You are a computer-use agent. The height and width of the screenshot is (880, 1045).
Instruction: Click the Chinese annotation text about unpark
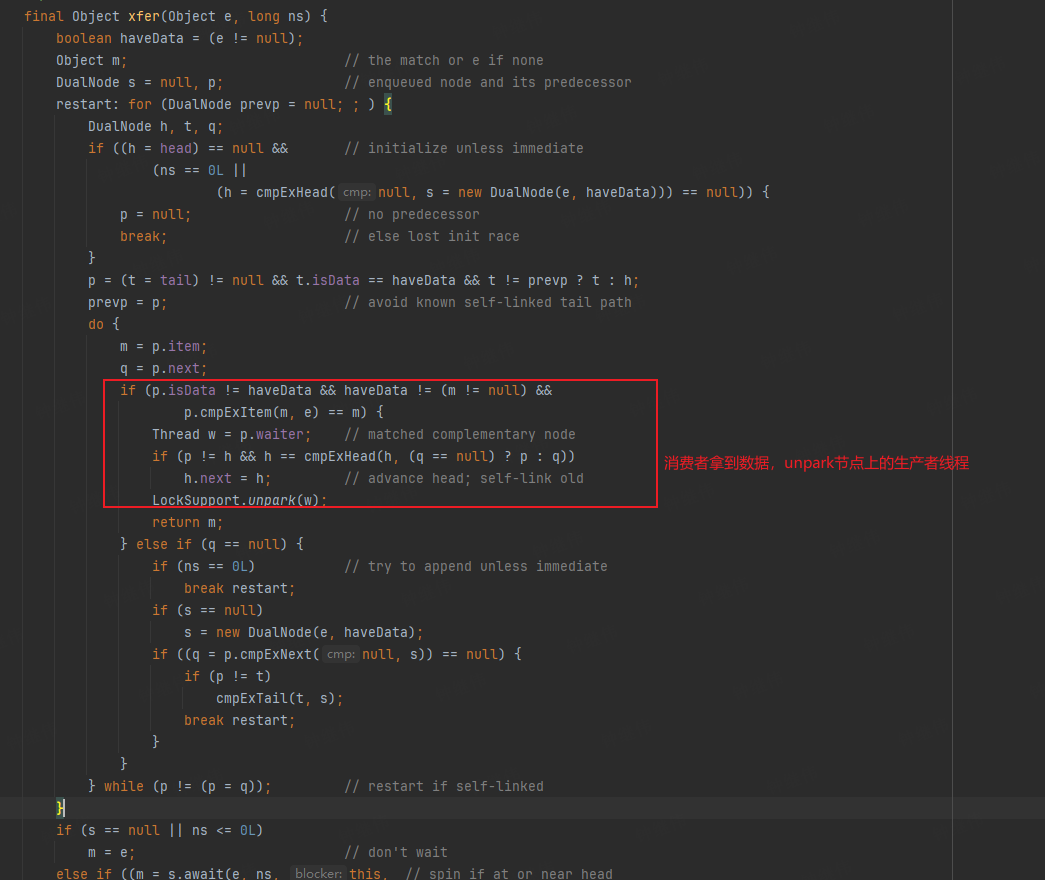tap(815, 463)
